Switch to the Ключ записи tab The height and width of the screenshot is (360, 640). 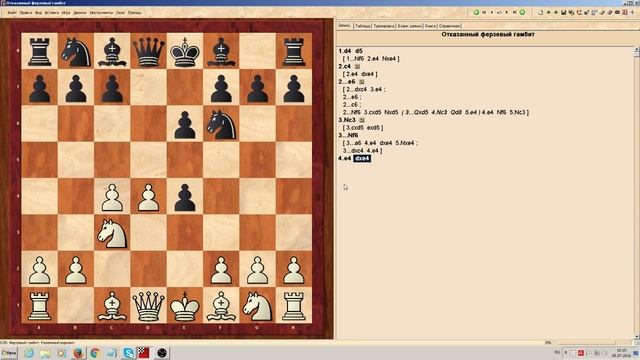pyautogui.click(x=410, y=26)
